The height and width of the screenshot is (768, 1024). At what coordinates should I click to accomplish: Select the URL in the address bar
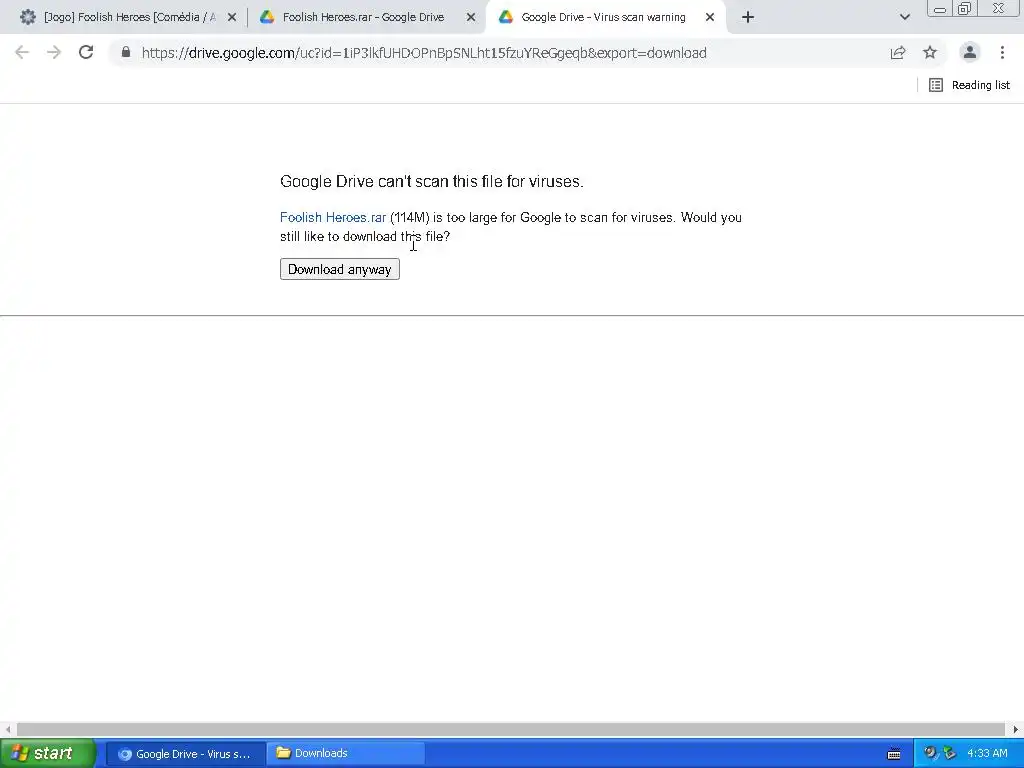424,53
